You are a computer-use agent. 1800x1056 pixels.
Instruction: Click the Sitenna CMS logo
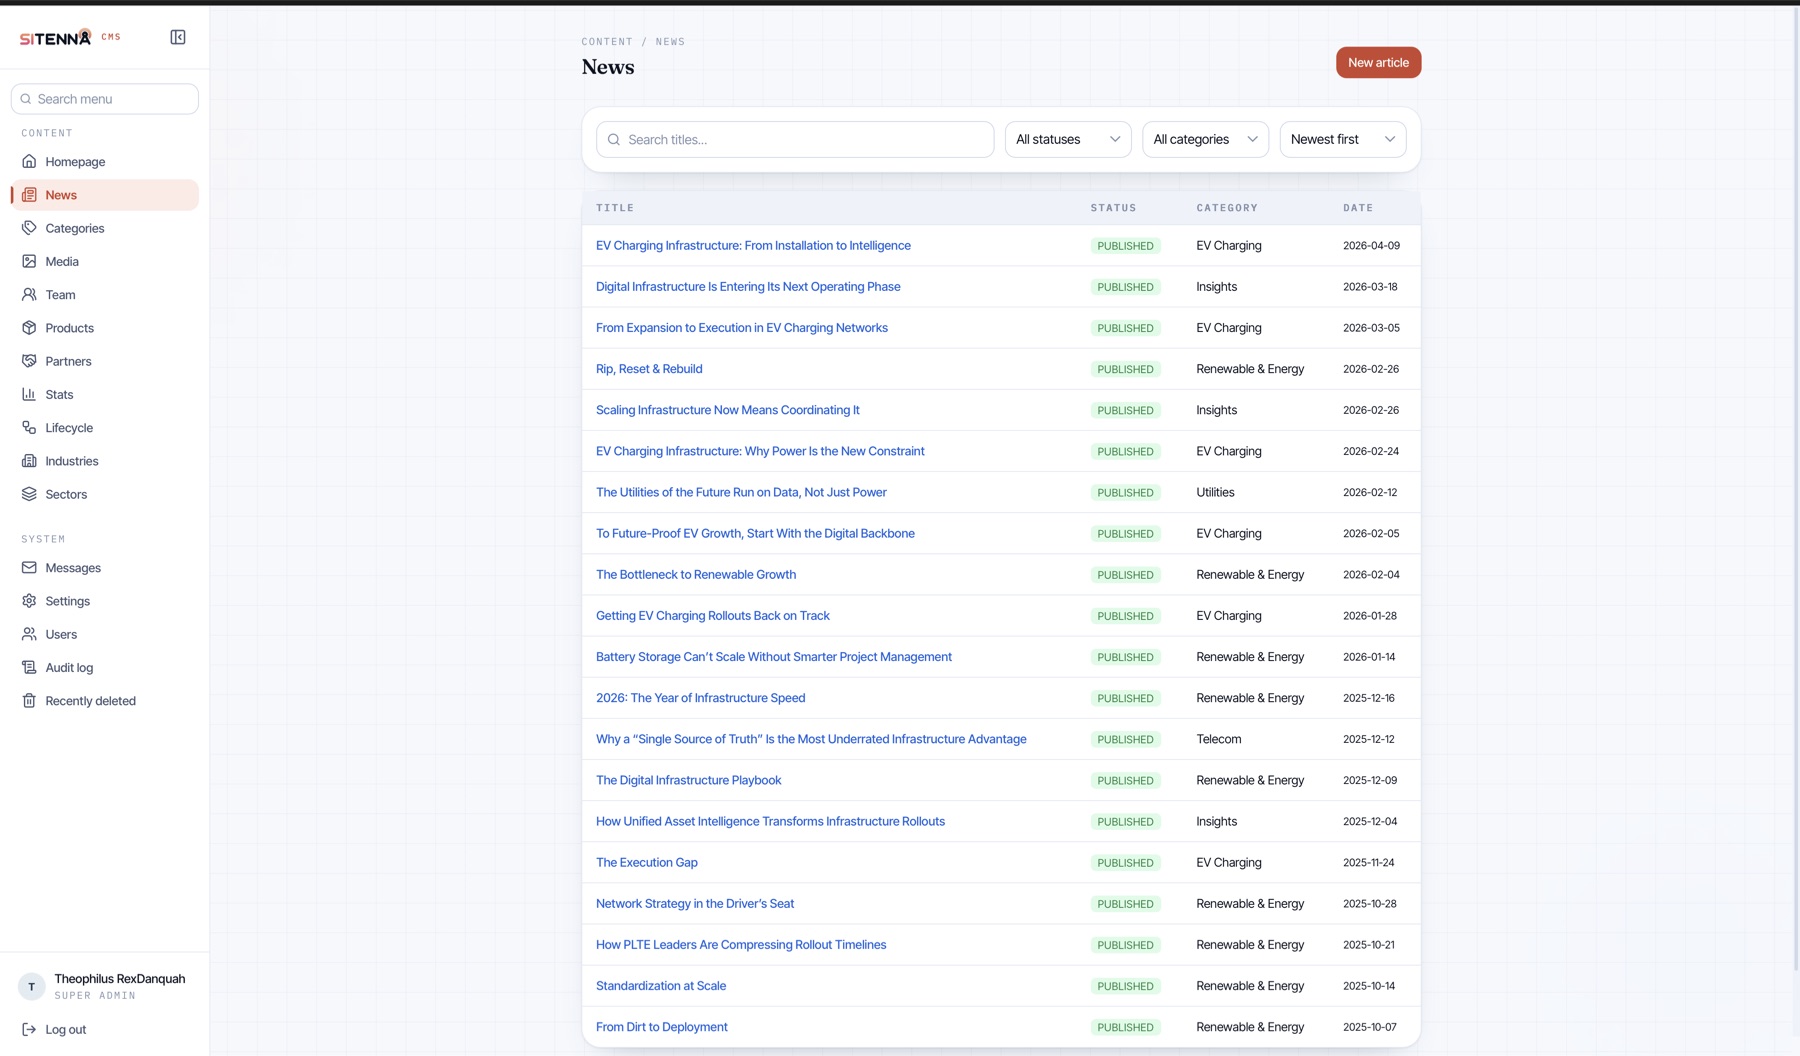[x=70, y=37]
